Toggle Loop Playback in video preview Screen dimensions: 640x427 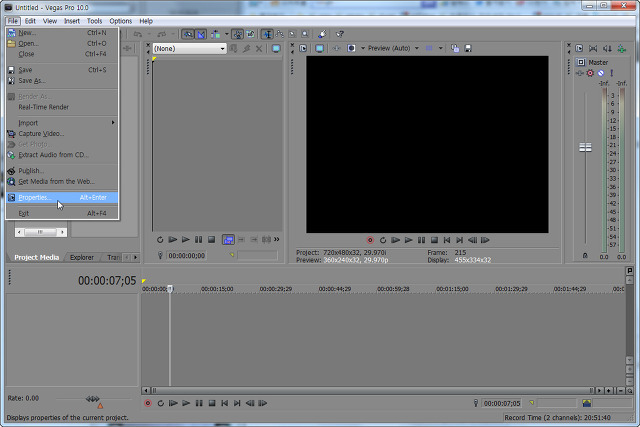(383, 240)
